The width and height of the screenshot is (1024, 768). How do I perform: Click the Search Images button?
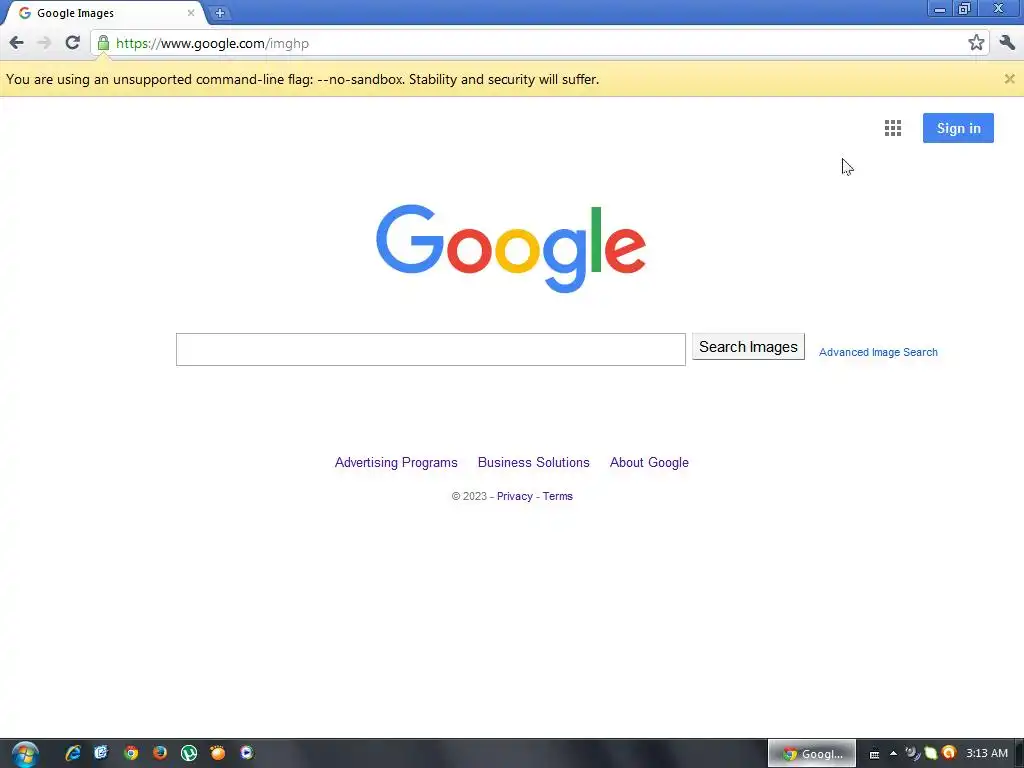point(748,347)
